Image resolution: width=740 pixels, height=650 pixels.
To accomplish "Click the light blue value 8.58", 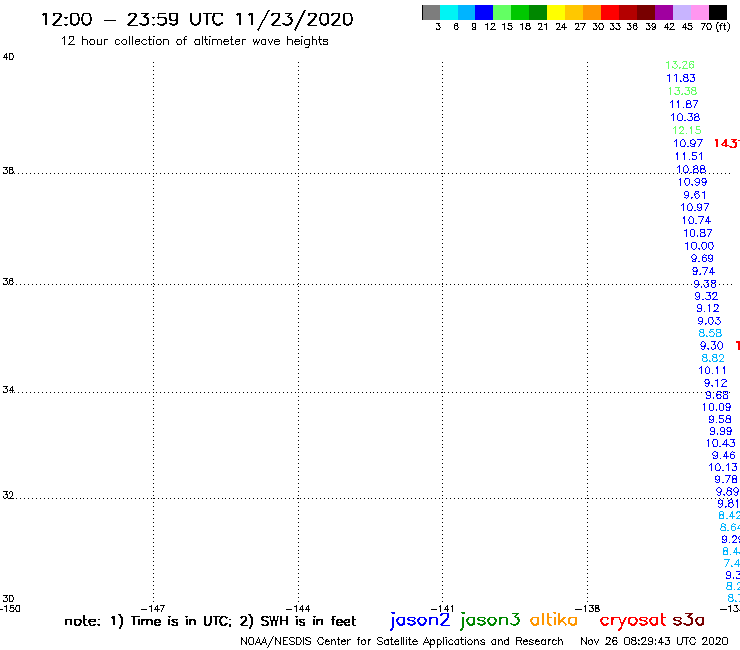I will (x=710, y=333).
